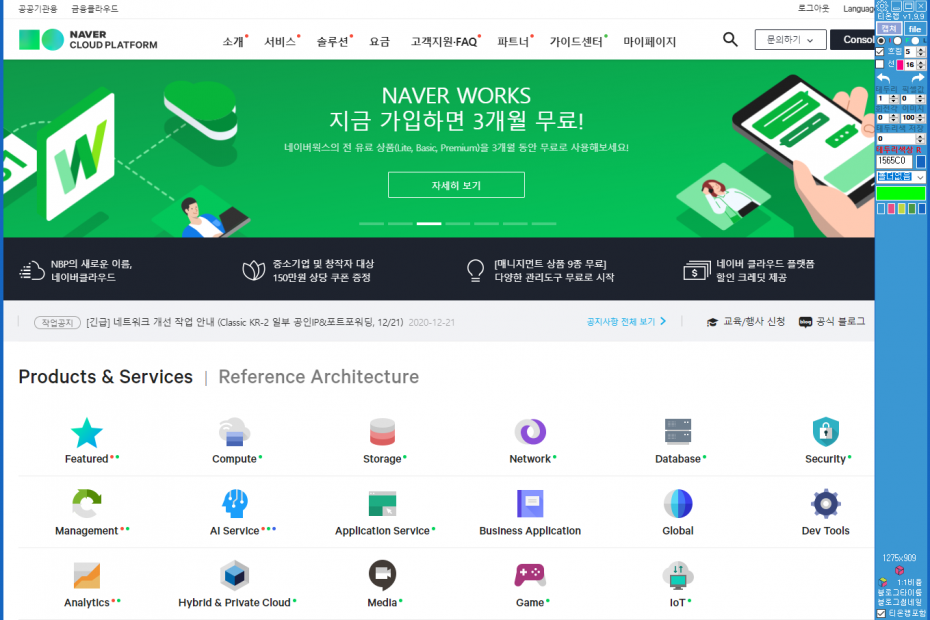This screenshot has height=620, width=930.
Task: Open the Business Application category icon
Action: tap(530, 504)
